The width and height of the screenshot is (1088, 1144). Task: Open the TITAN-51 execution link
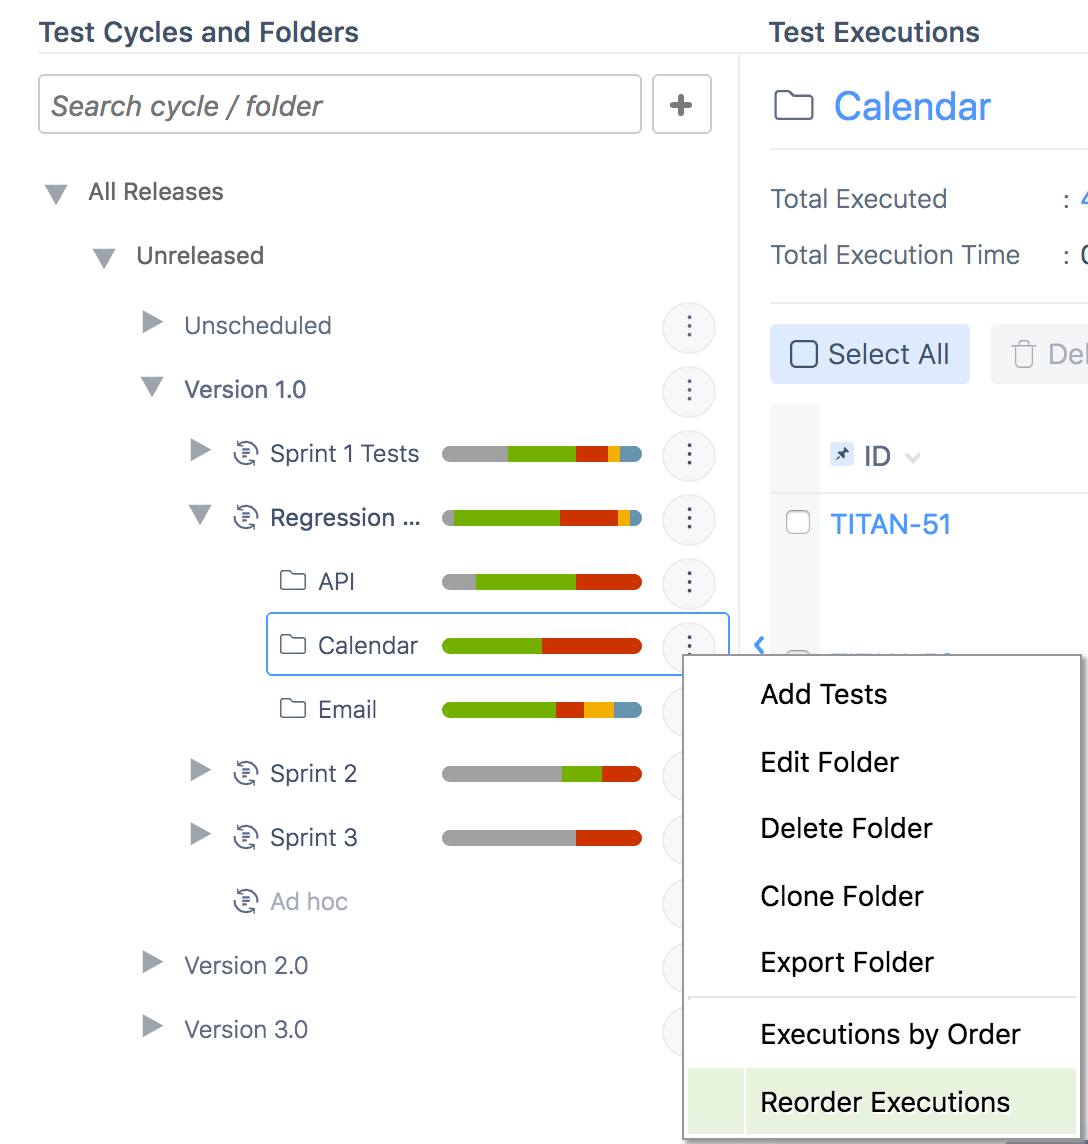coord(890,524)
